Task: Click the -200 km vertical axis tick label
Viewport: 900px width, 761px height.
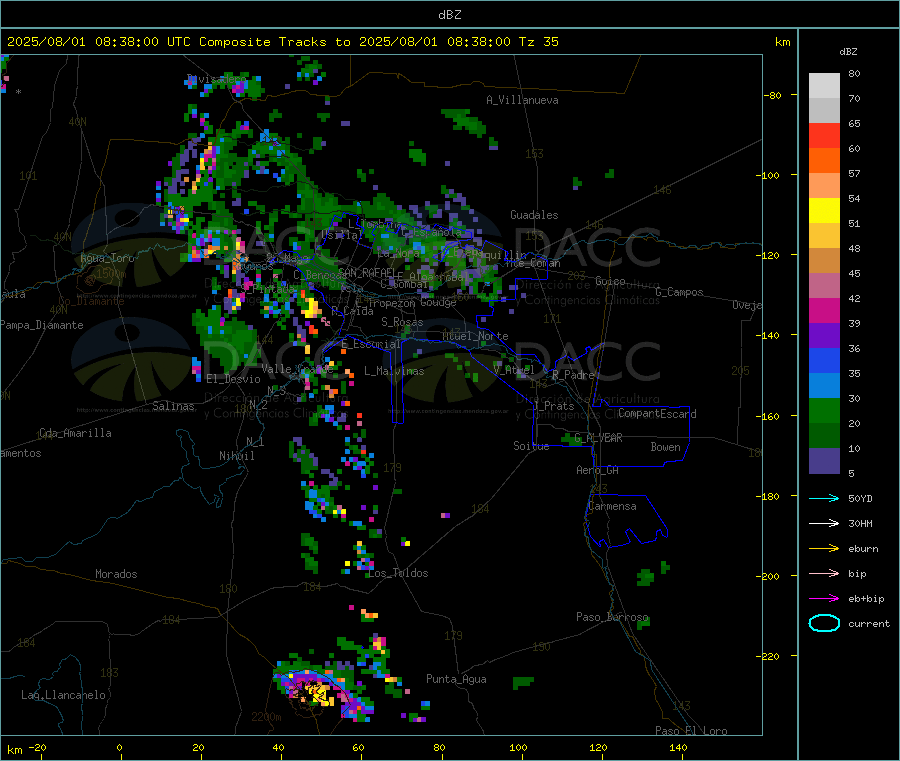Action: pyautogui.click(x=770, y=576)
